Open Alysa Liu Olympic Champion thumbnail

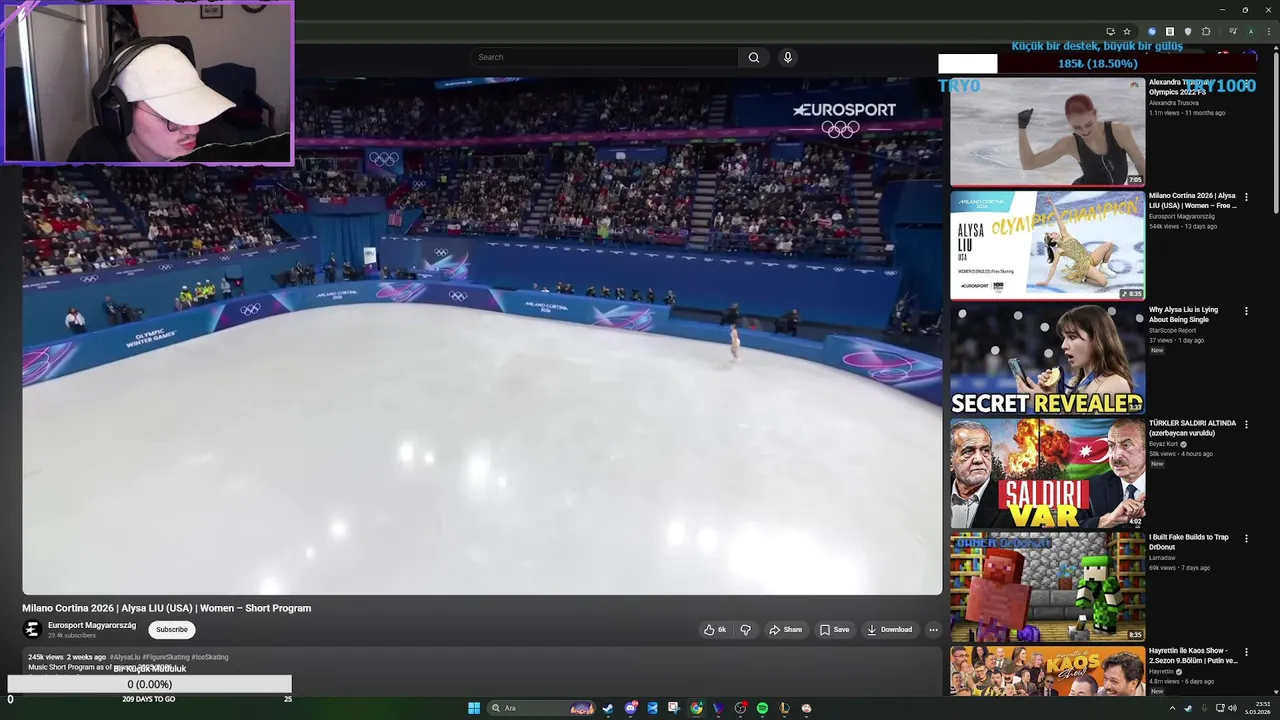pyautogui.click(x=1047, y=246)
